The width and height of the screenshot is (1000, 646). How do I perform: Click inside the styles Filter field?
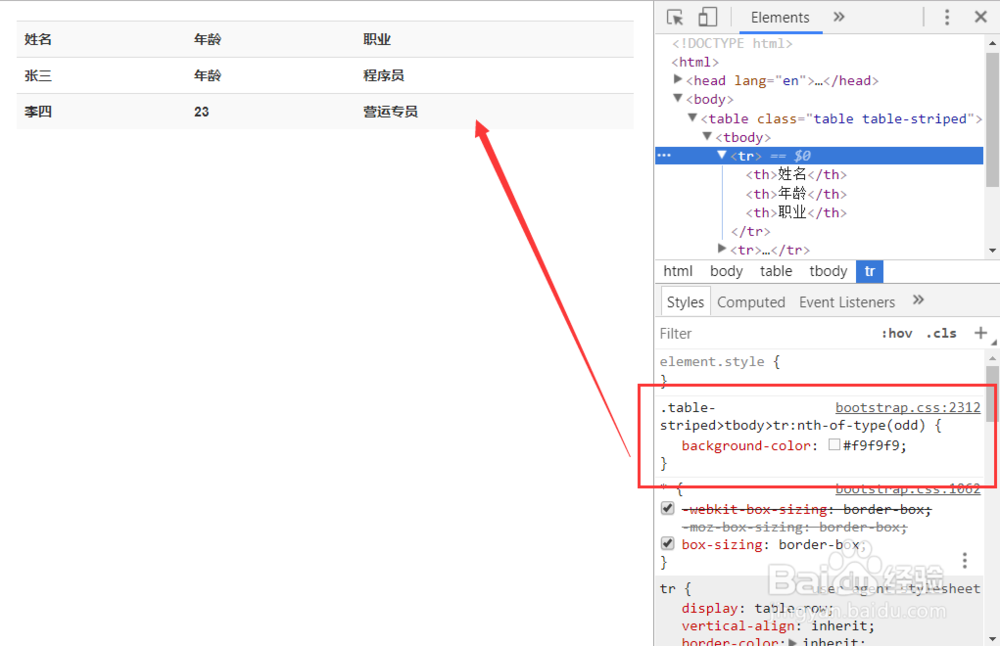[x=700, y=333]
